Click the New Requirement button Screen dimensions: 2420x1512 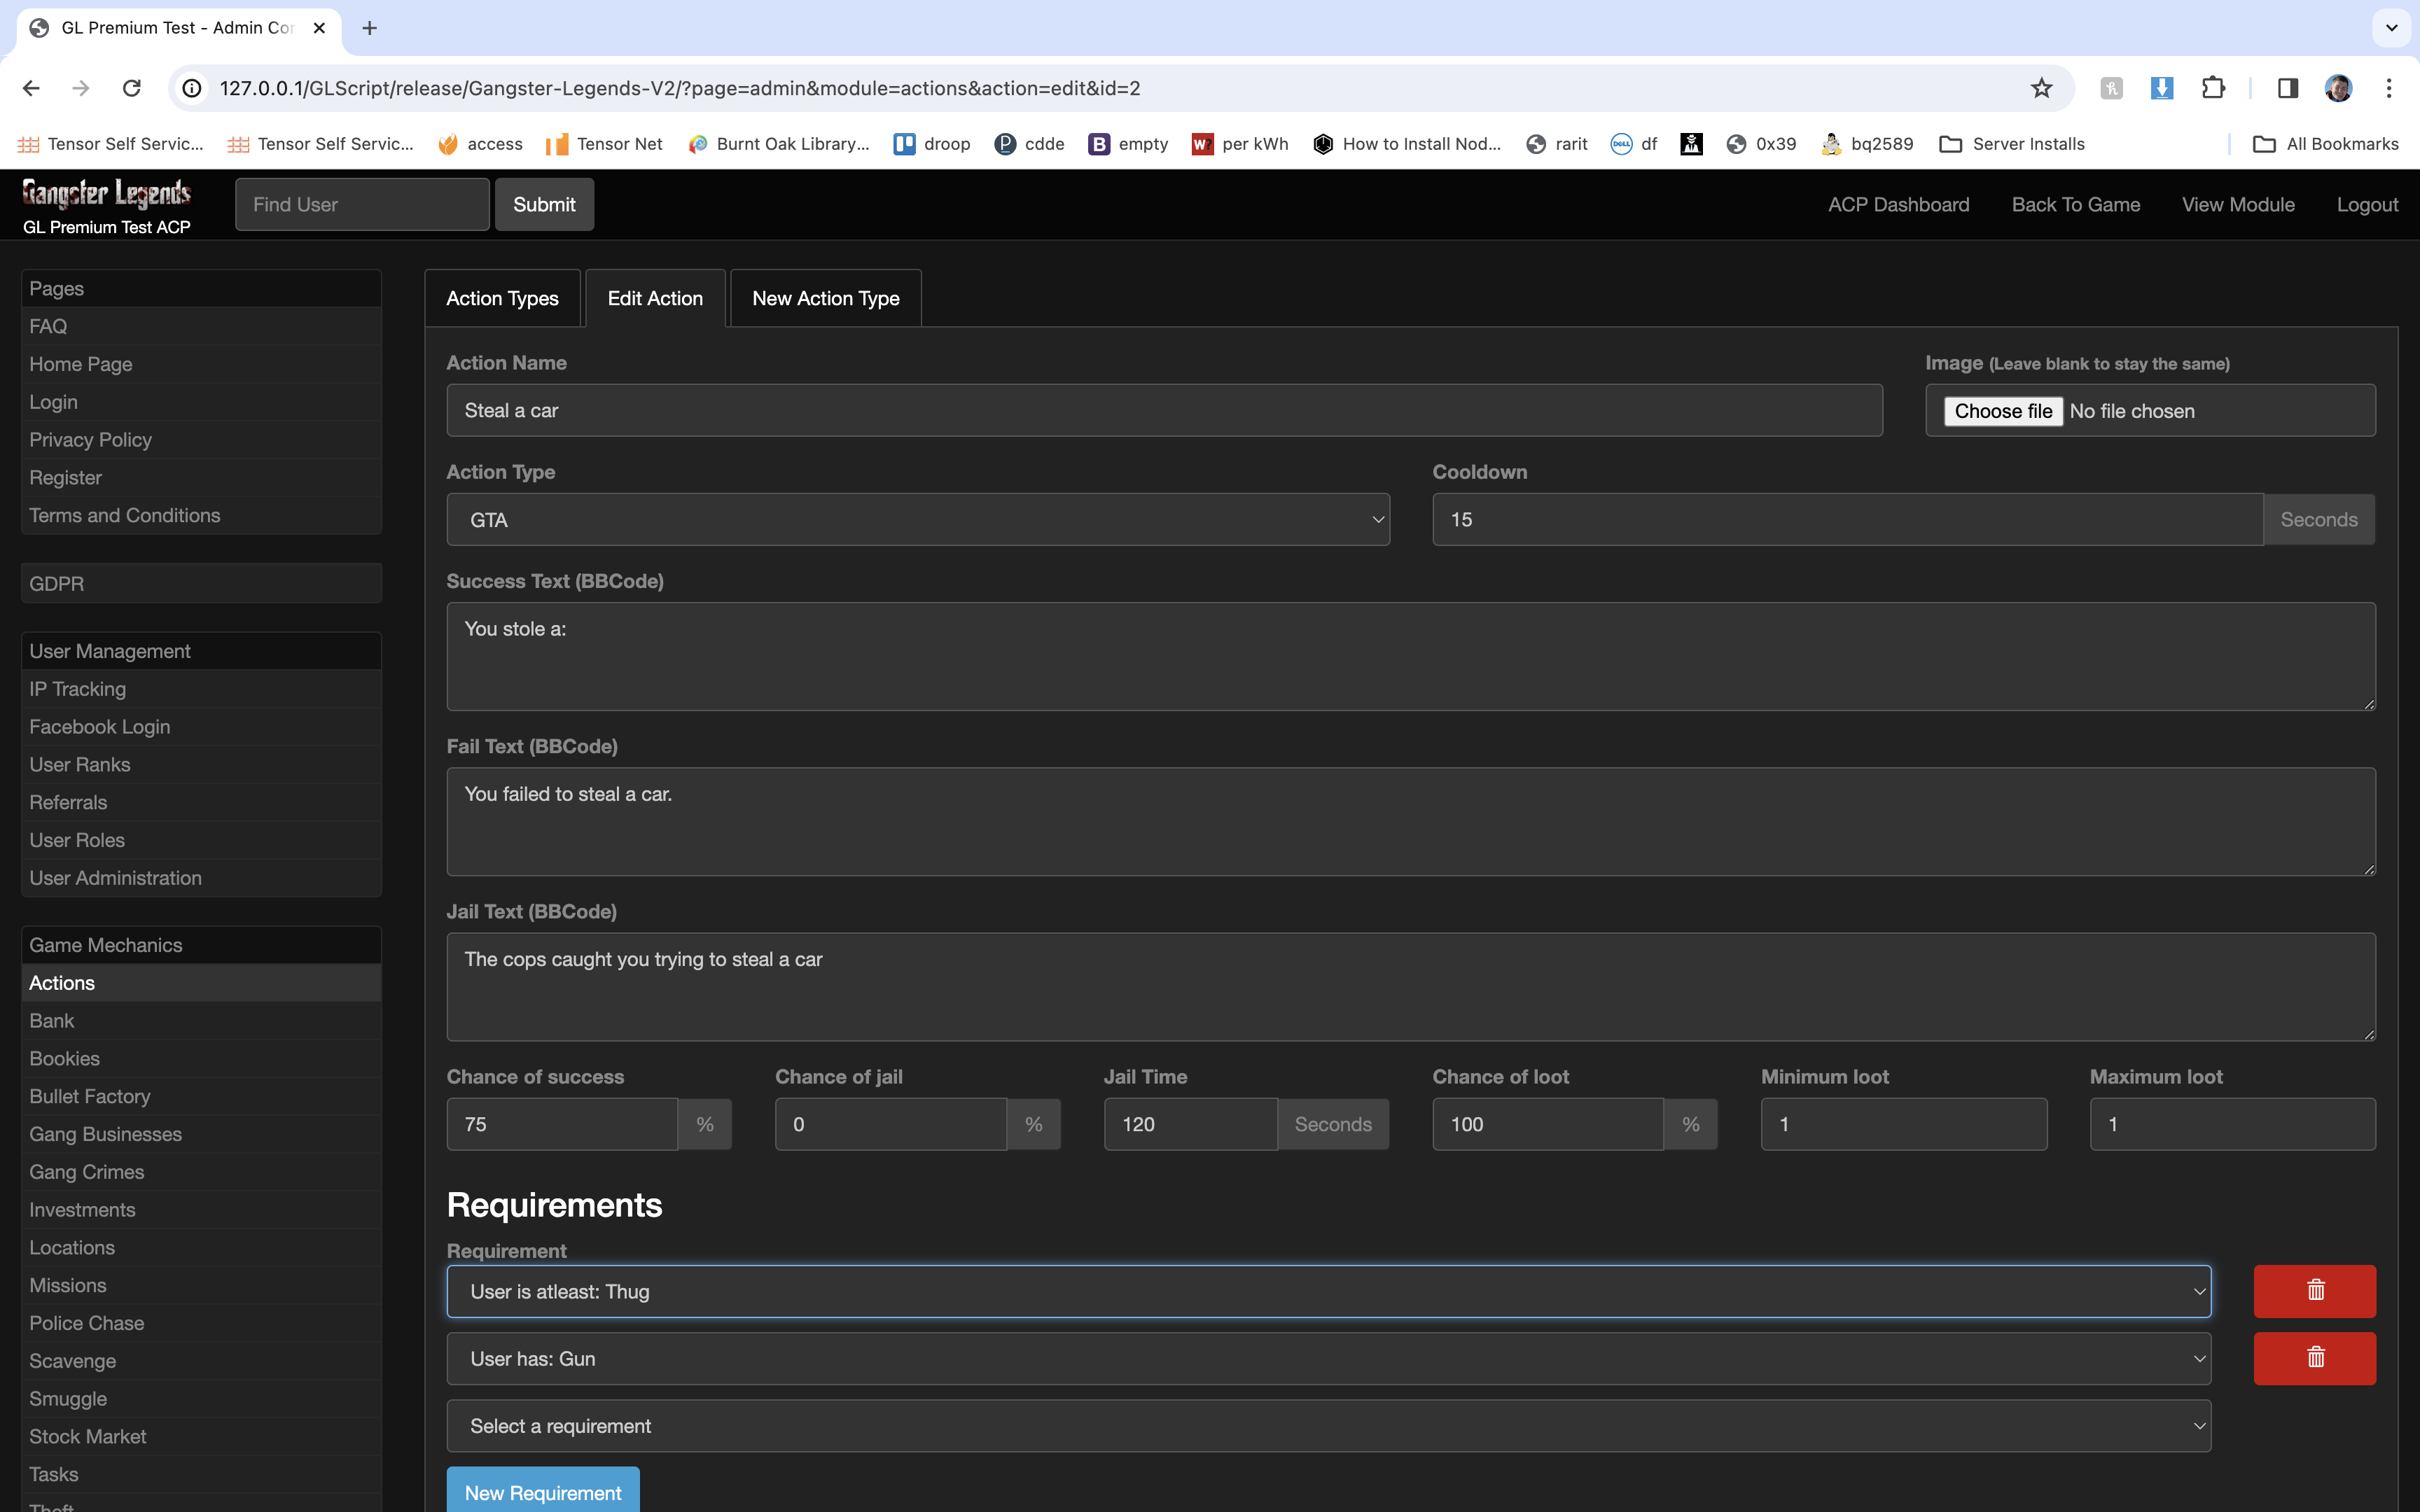tap(542, 1492)
